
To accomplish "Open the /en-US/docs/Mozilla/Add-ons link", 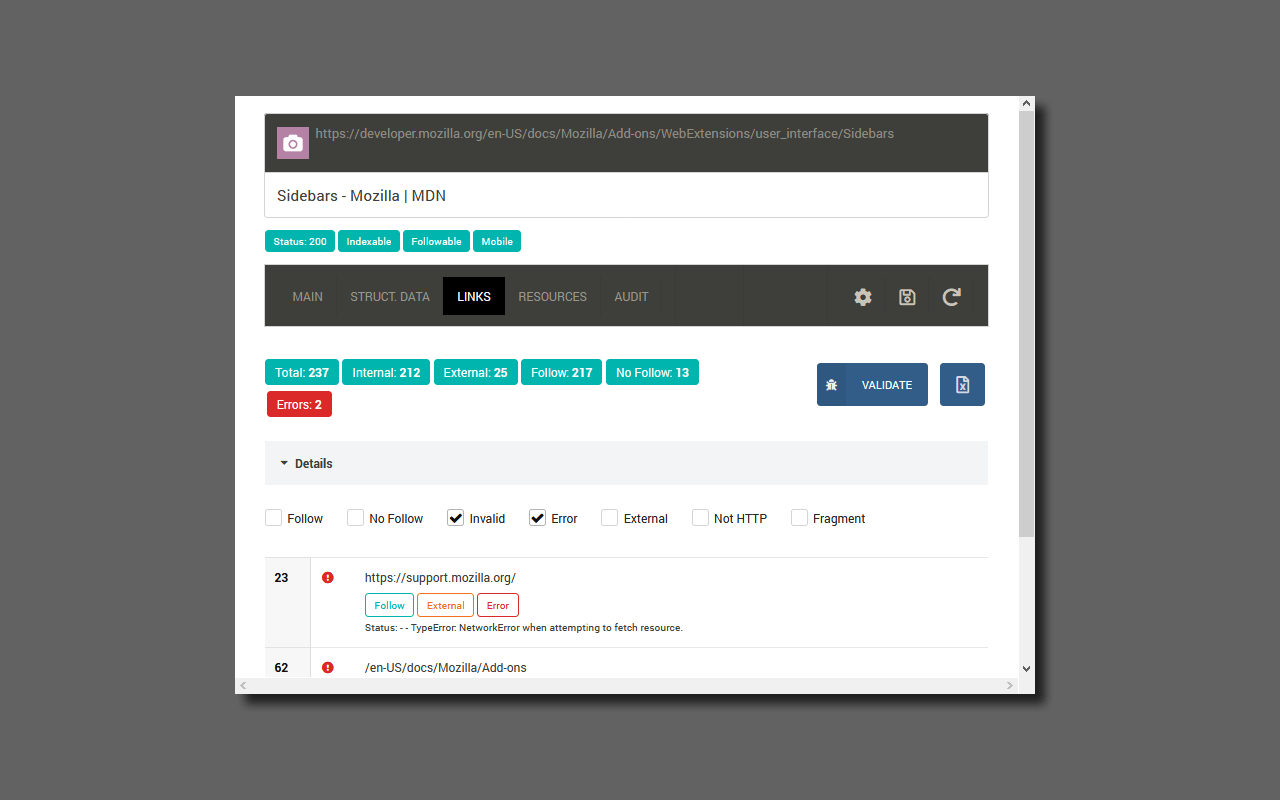I will pos(446,668).
